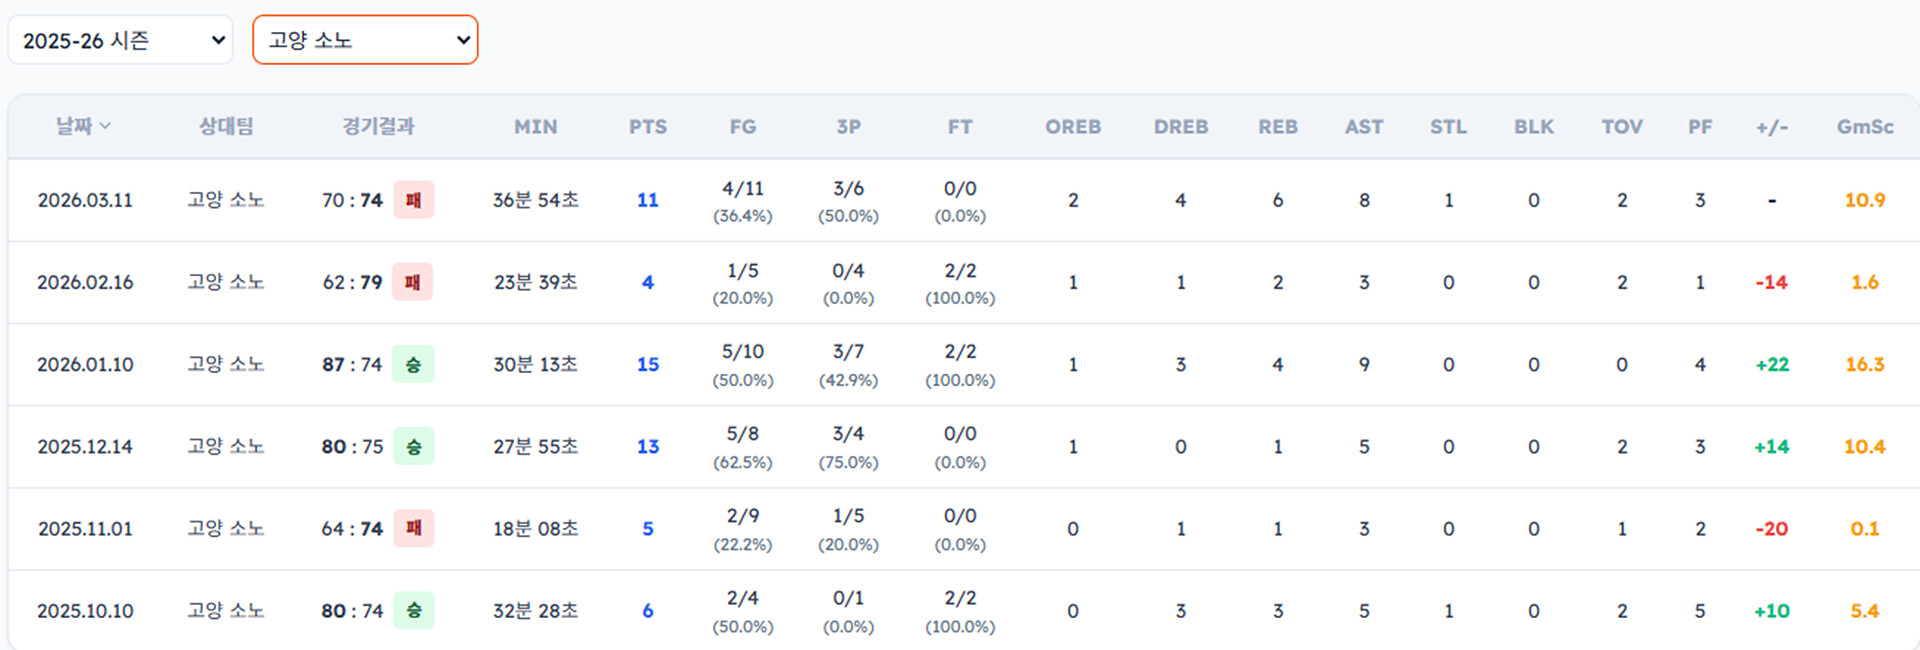Open the 고양 소노 team dropdown
This screenshot has height=650, width=1920.
click(x=365, y=41)
